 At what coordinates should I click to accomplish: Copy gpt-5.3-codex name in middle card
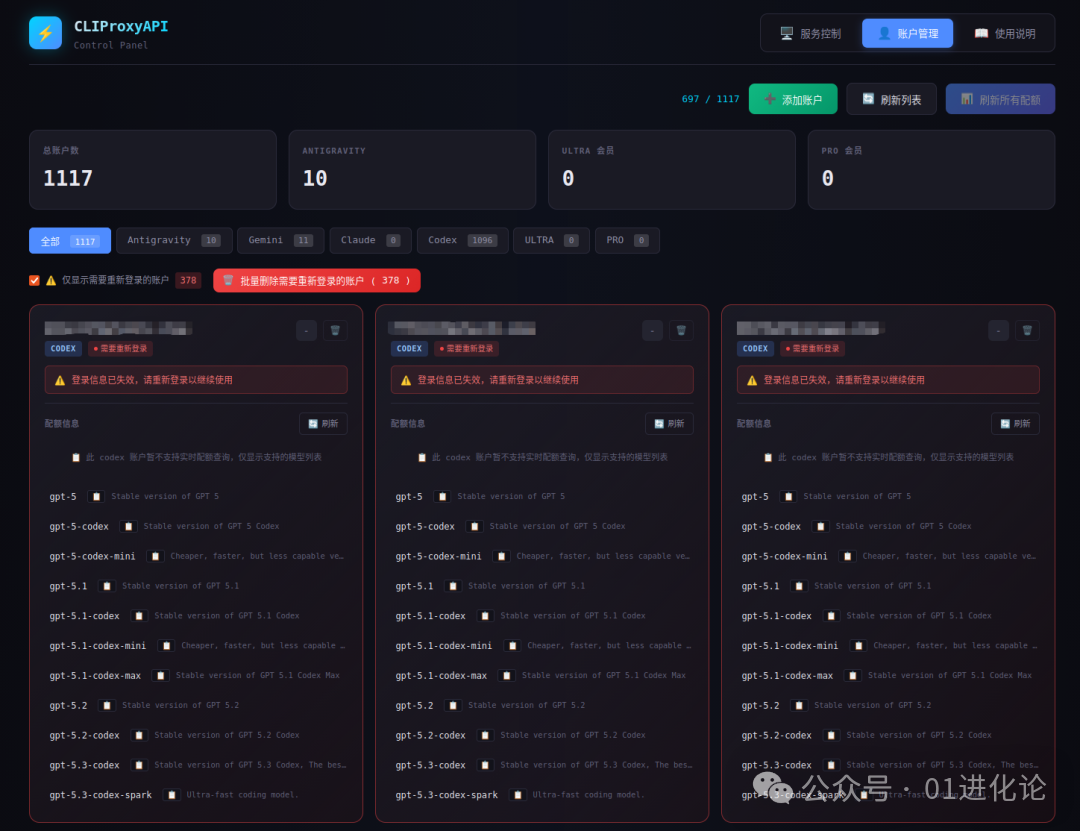pyautogui.click(x=485, y=766)
